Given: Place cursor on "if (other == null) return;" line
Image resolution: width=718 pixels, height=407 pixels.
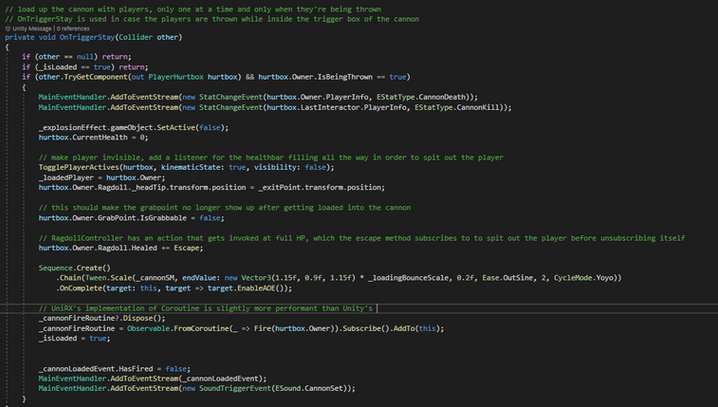Looking at the screenshot, I should 76,57.
